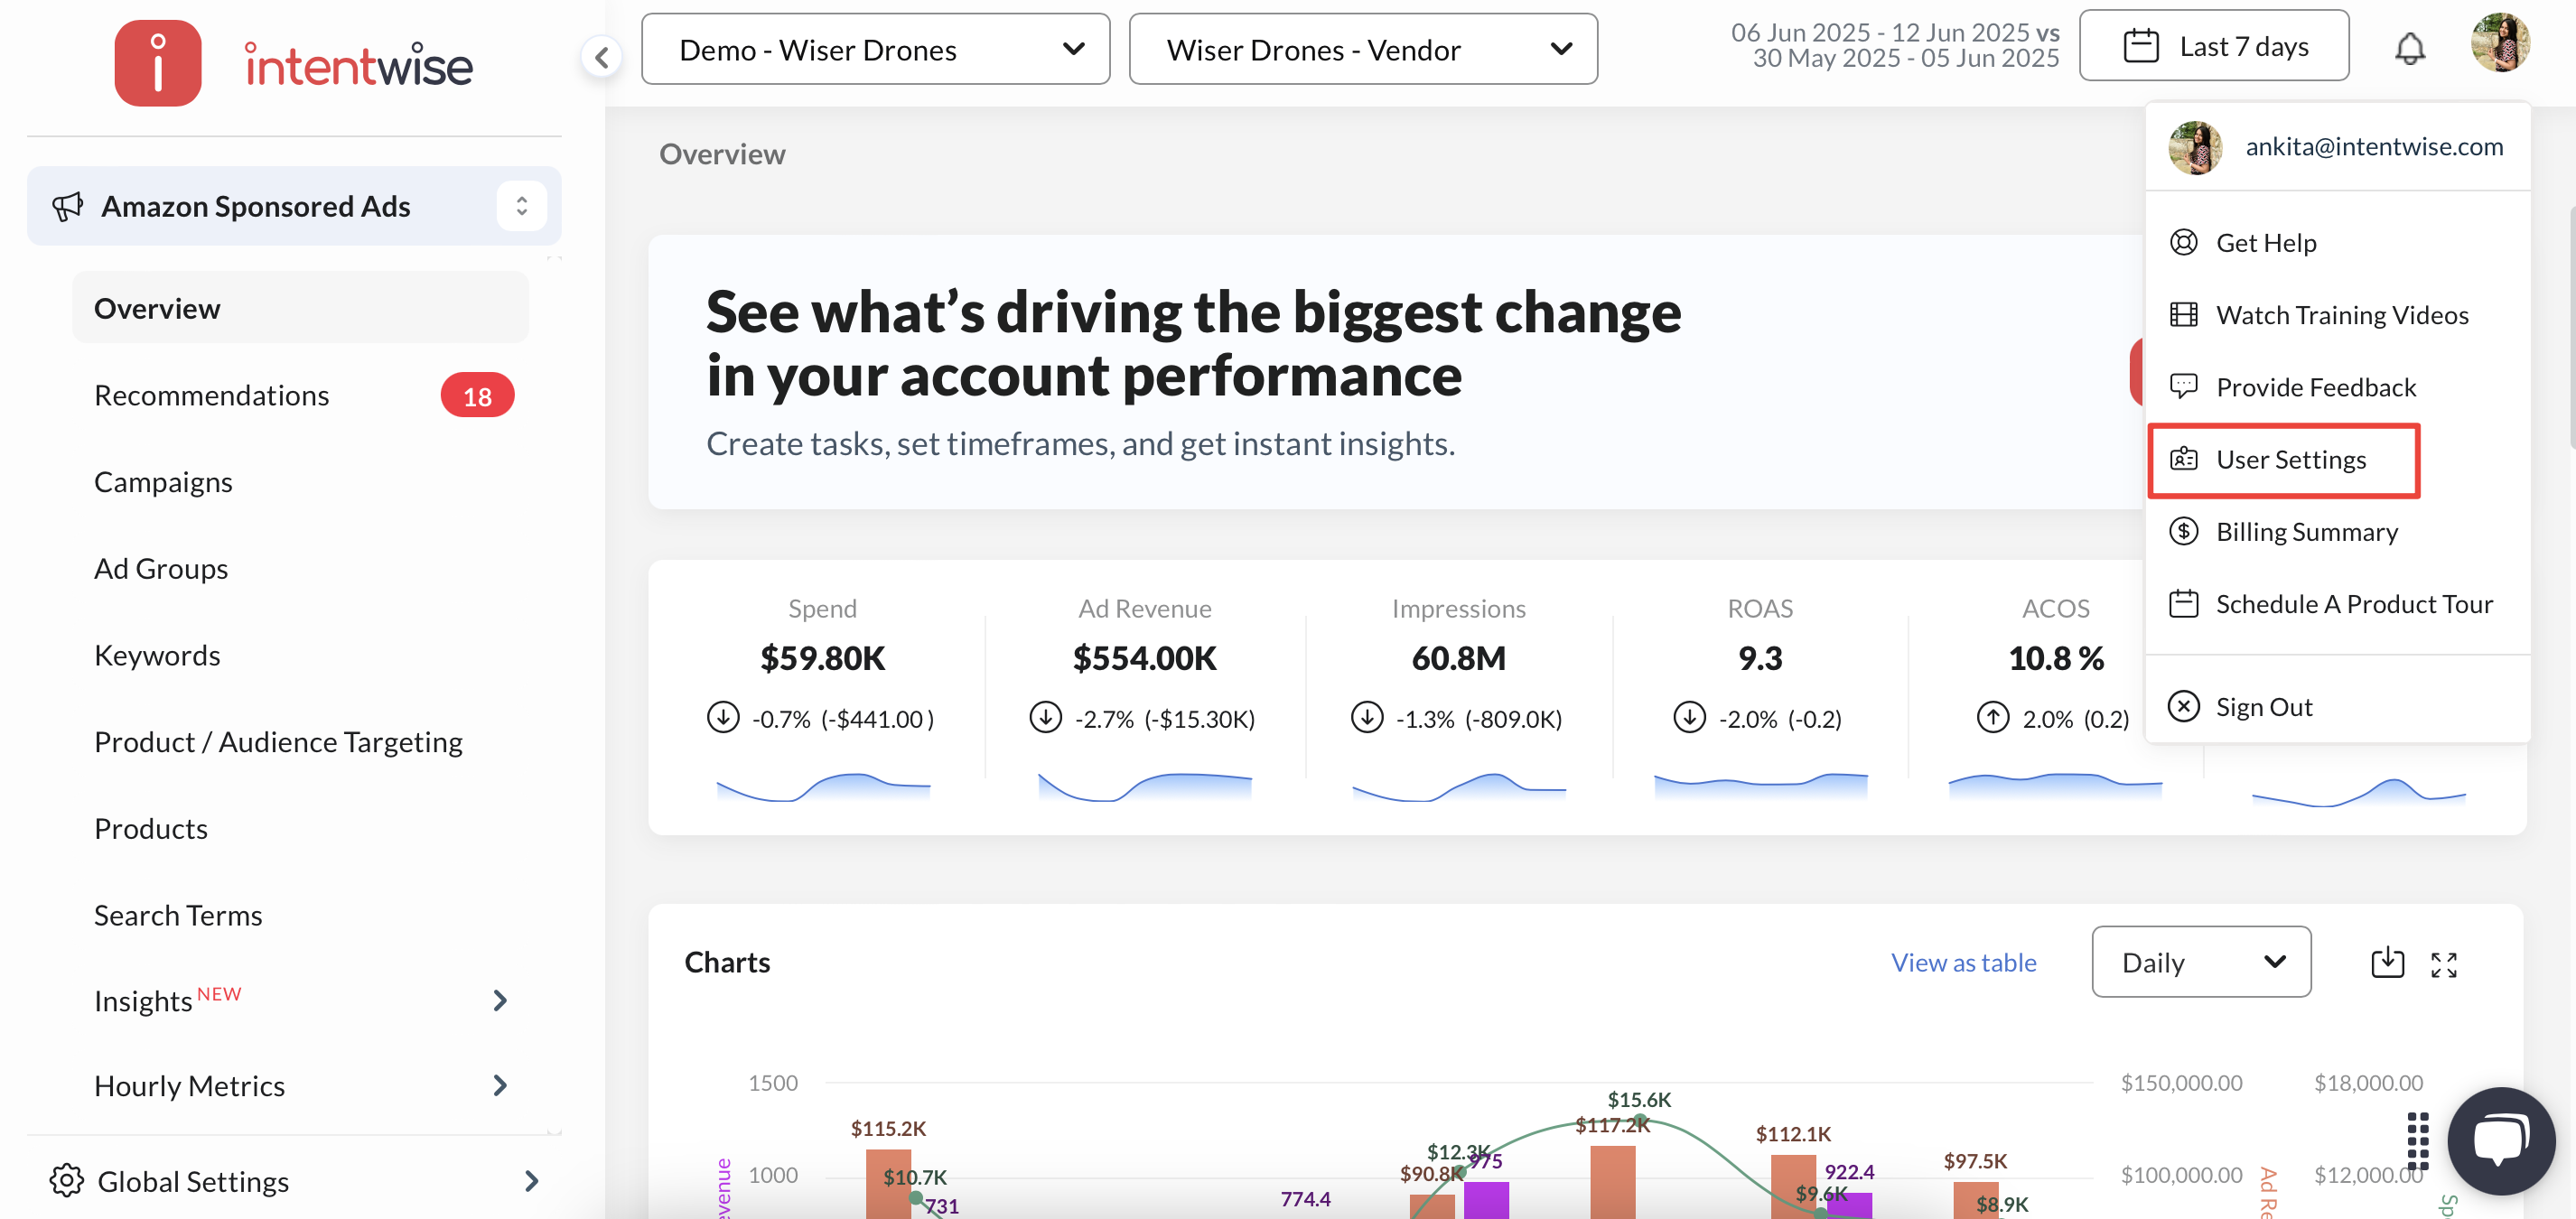Click the Global Settings gear icon

[x=66, y=1181]
